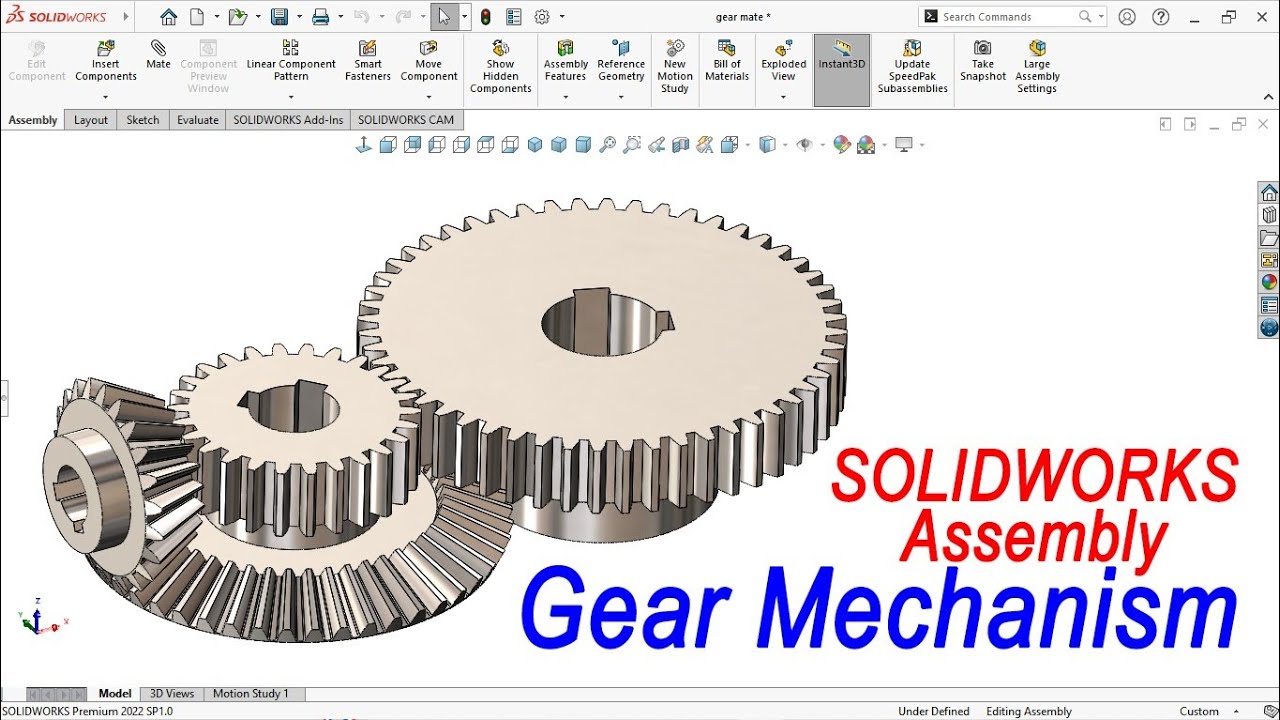Click Show Hidden Components
The width and height of the screenshot is (1280, 720).
pyautogui.click(x=501, y=68)
